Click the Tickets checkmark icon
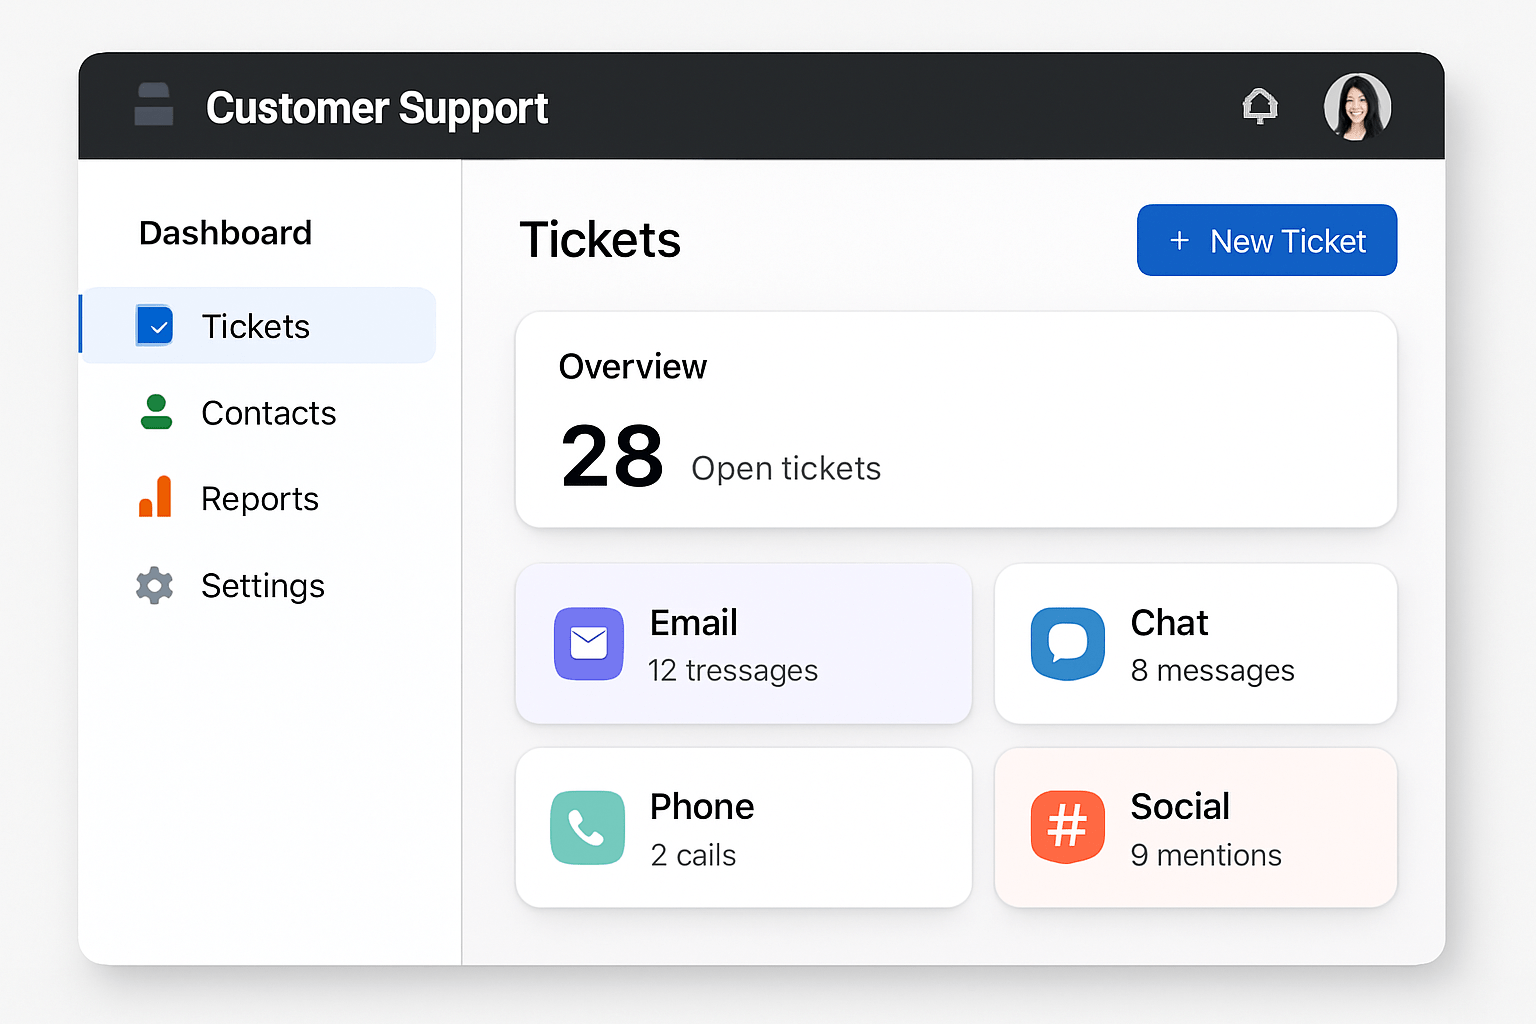 155,325
